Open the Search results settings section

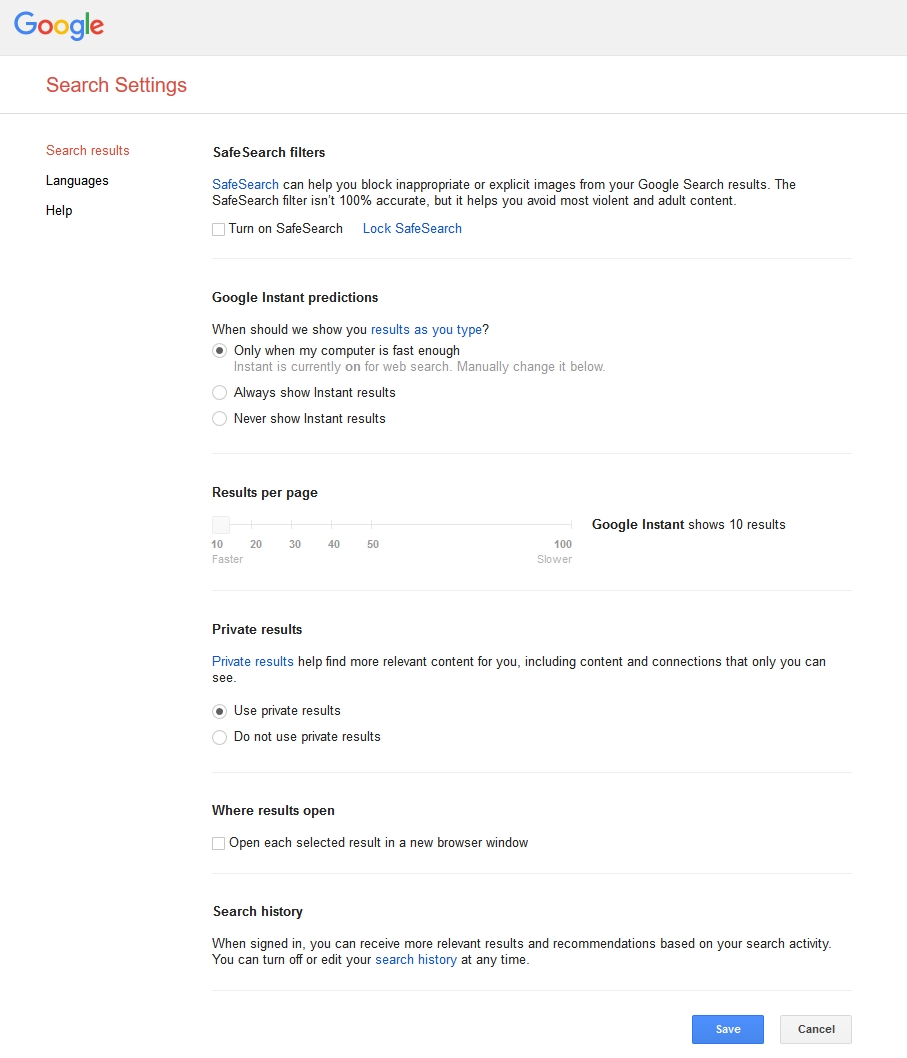pyautogui.click(x=88, y=151)
